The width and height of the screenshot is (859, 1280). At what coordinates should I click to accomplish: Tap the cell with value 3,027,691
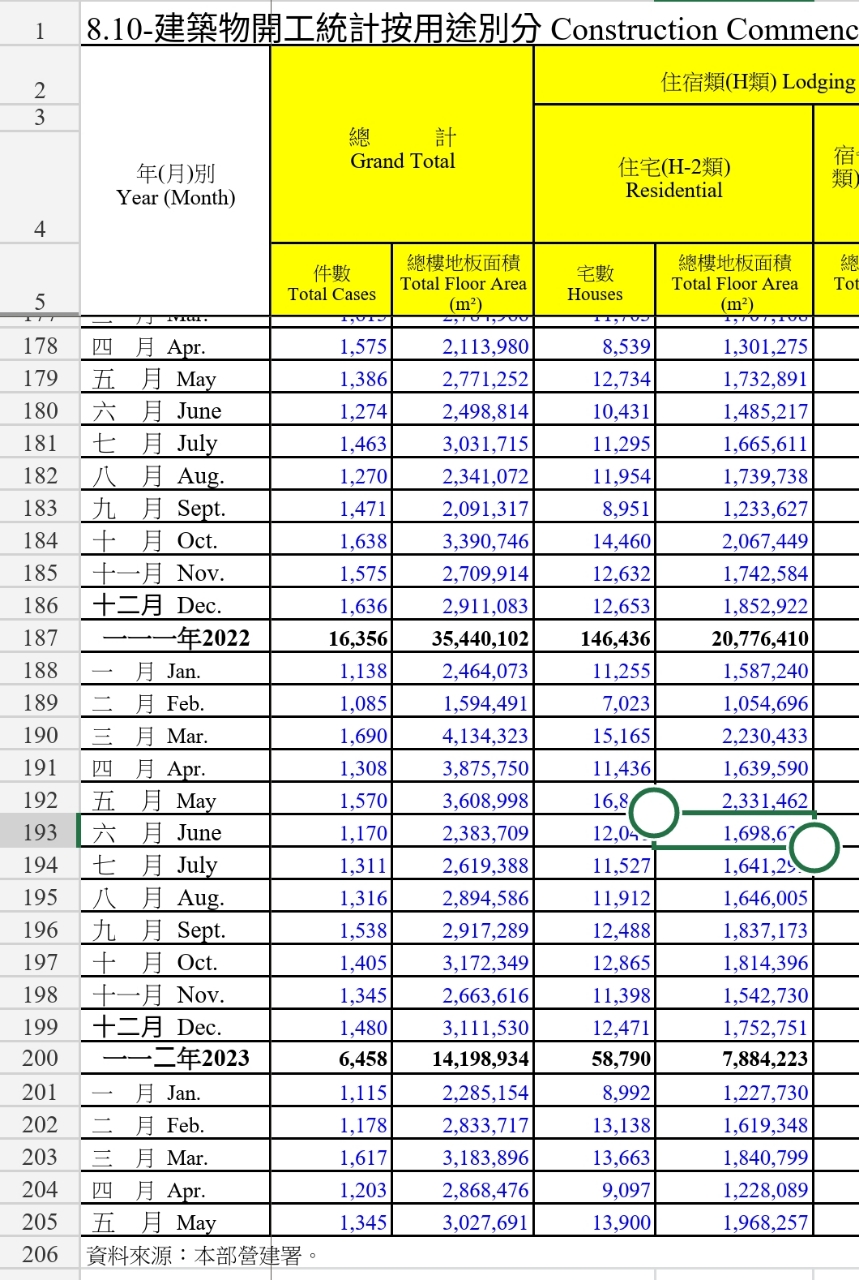(463, 1222)
